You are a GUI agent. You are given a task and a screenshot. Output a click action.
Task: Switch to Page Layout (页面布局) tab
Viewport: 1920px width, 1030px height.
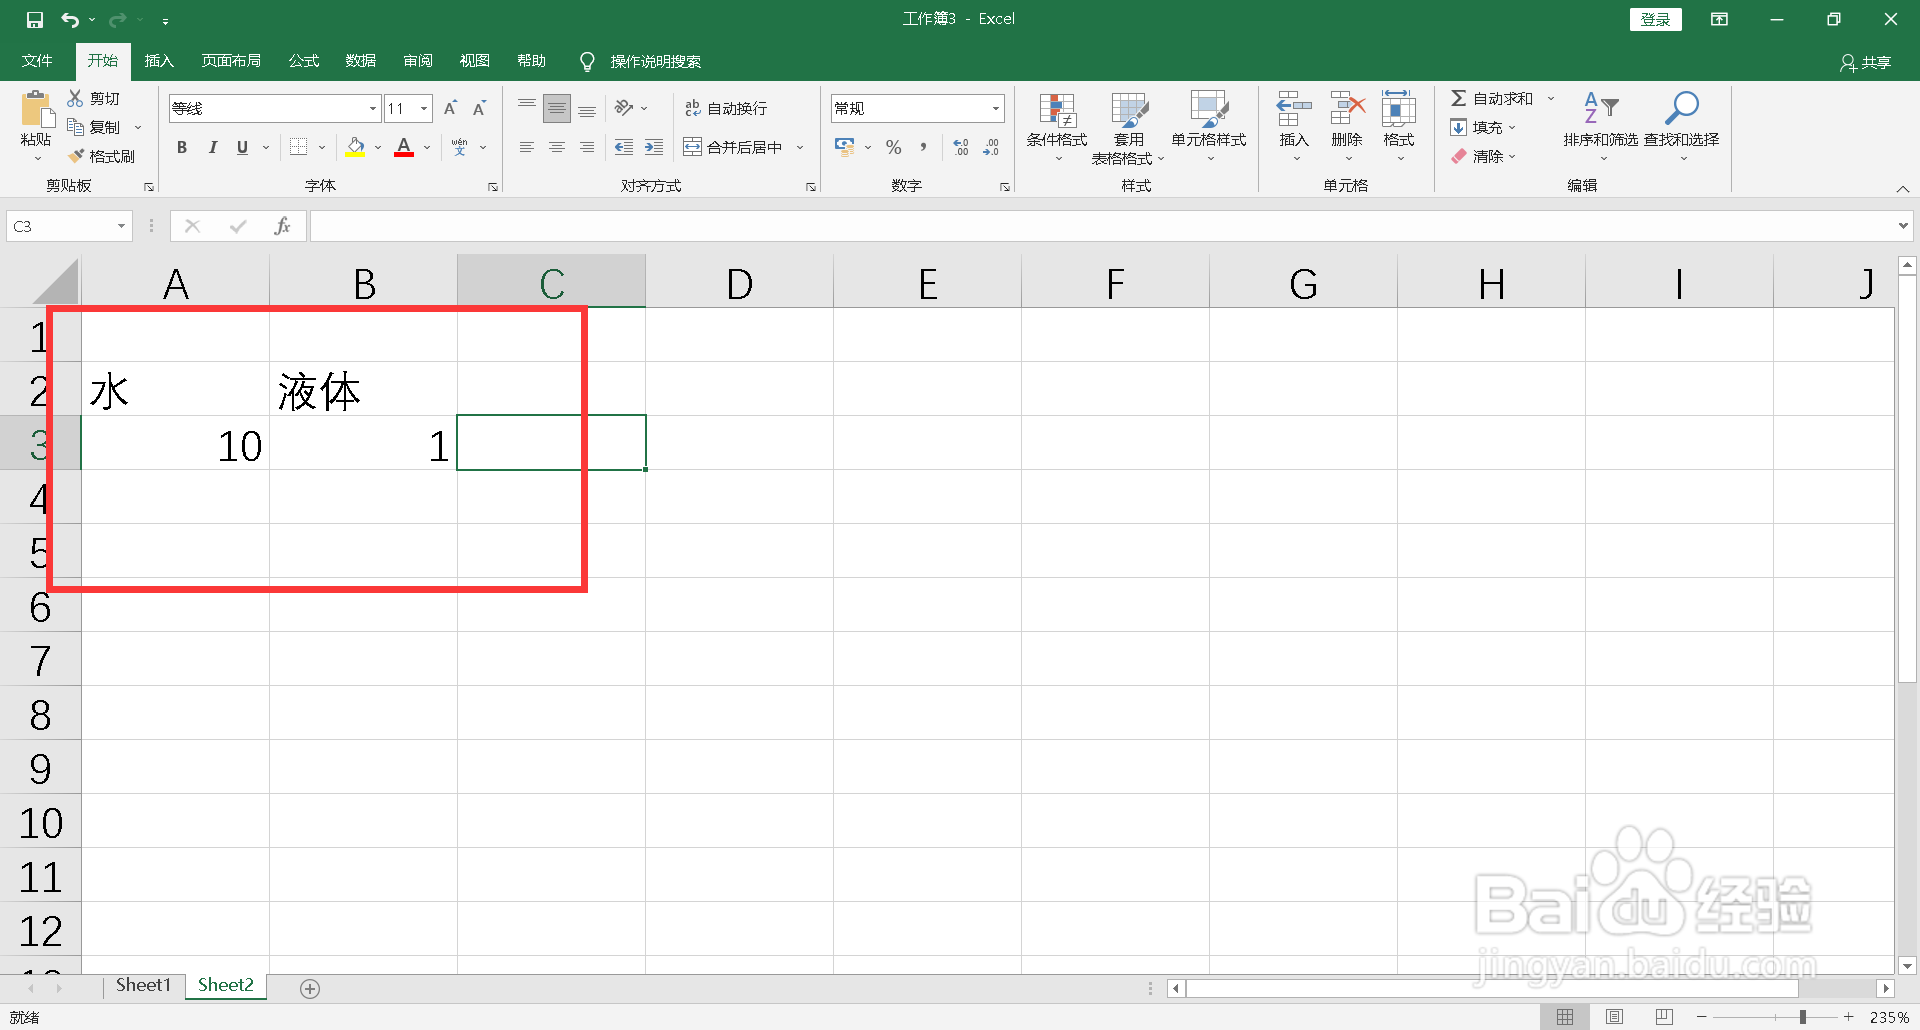(x=231, y=61)
